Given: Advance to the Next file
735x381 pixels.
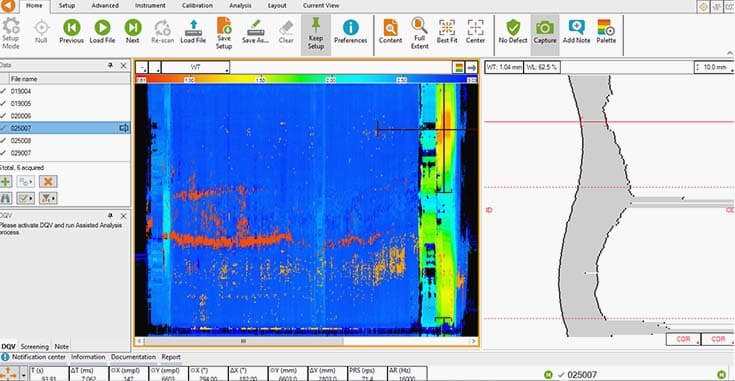Looking at the screenshot, I should (133, 28).
